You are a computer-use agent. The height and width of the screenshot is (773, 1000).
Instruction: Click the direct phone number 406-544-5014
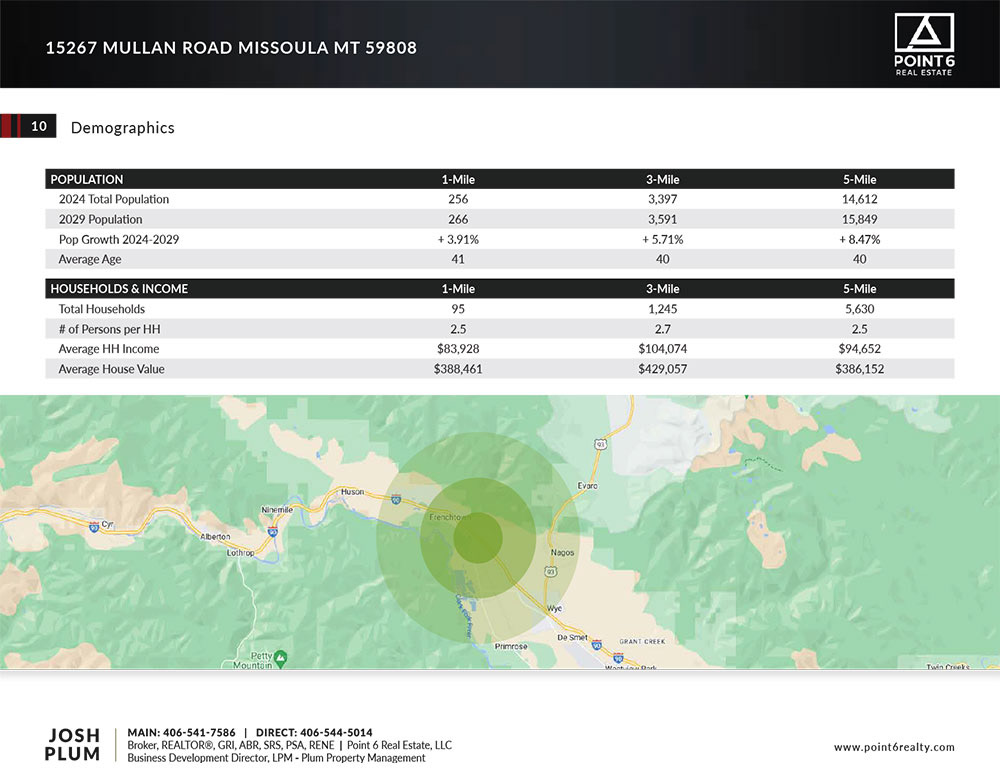(336, 732)
